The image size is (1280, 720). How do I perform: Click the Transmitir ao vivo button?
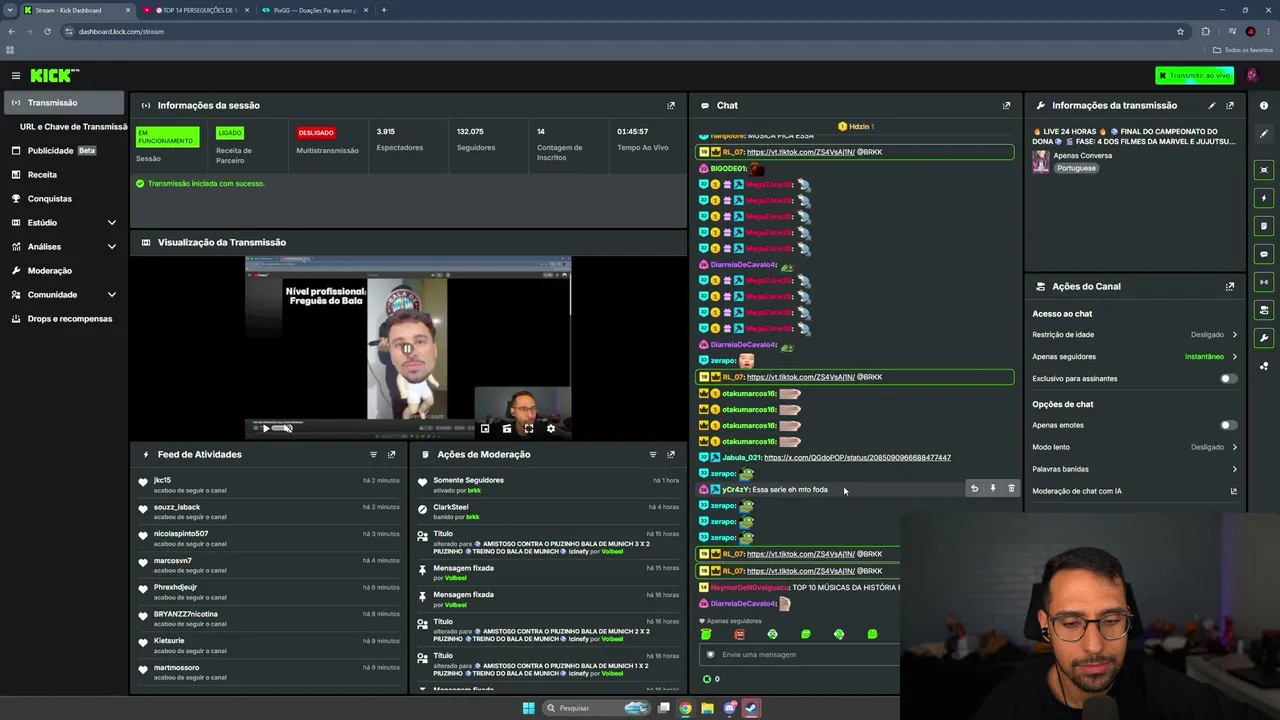coord(1194,76)
